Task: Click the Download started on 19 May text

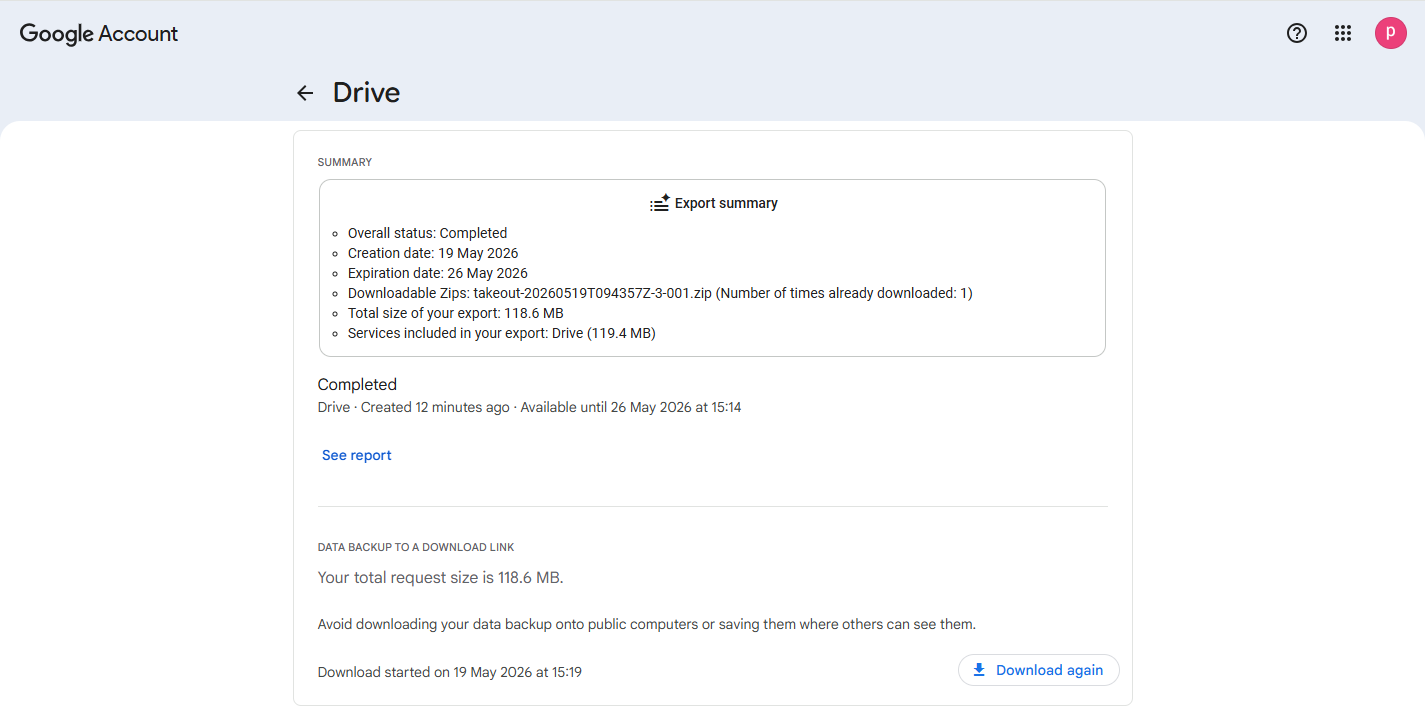Action: click(450, 672)
